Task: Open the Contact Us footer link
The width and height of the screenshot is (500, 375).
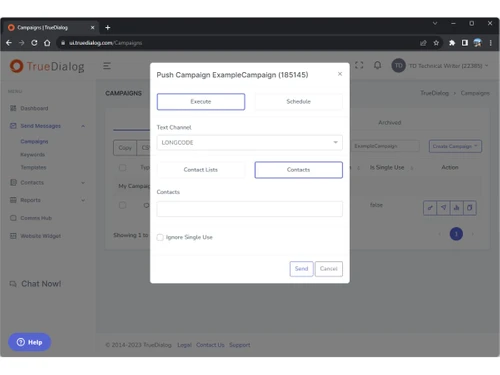Action: point(210,345)
